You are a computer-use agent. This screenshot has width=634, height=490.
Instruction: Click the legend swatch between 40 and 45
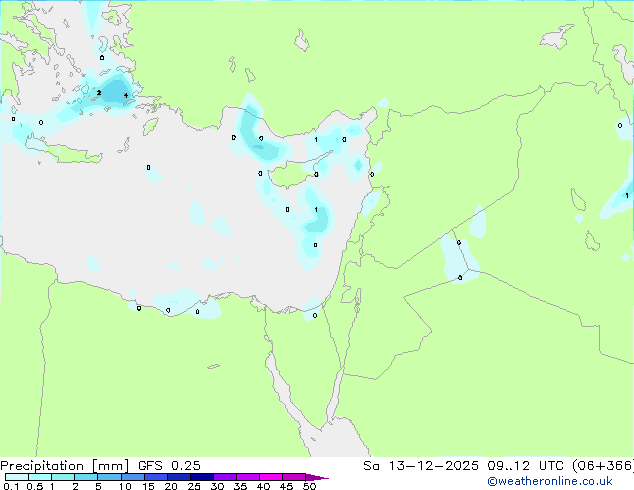coord(271,477)
